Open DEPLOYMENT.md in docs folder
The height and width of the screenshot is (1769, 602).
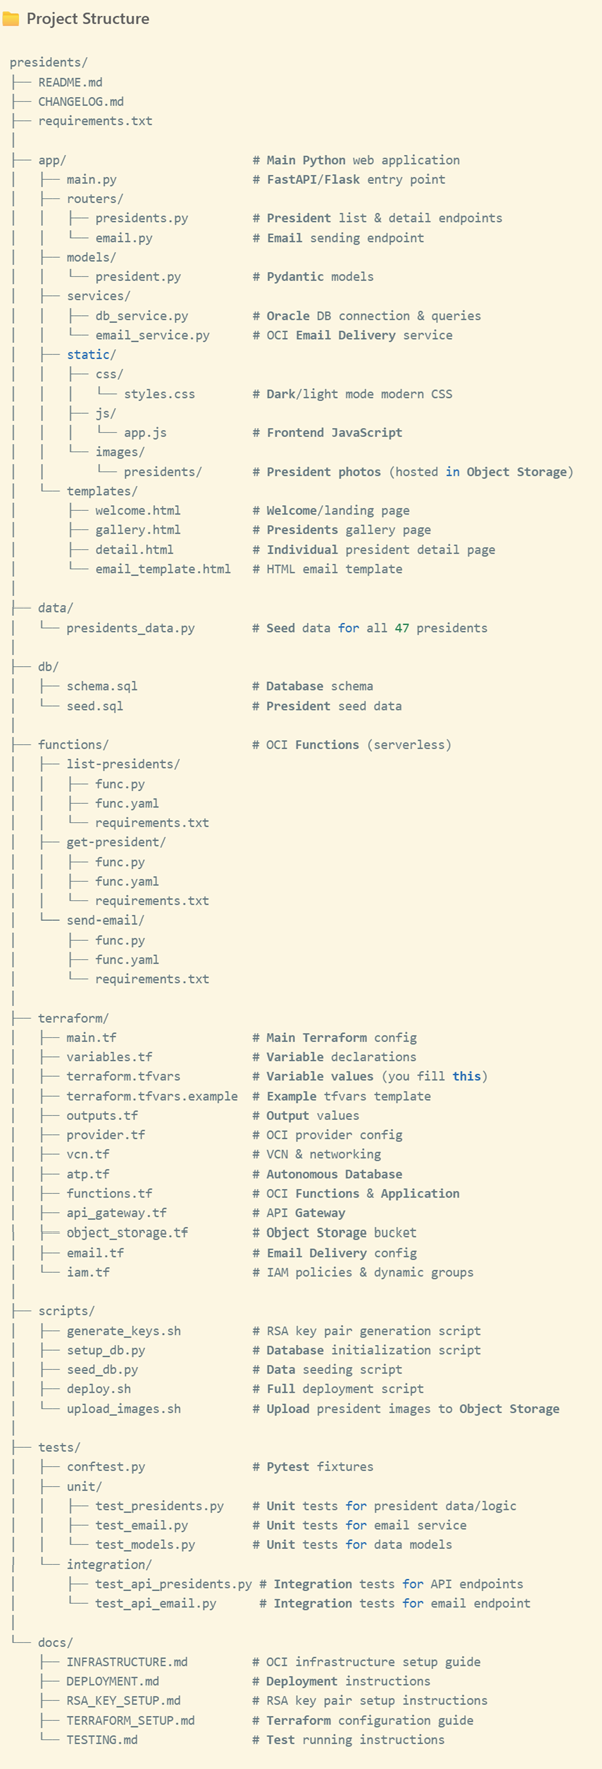pyautogui.click(x=113, y=1681)
